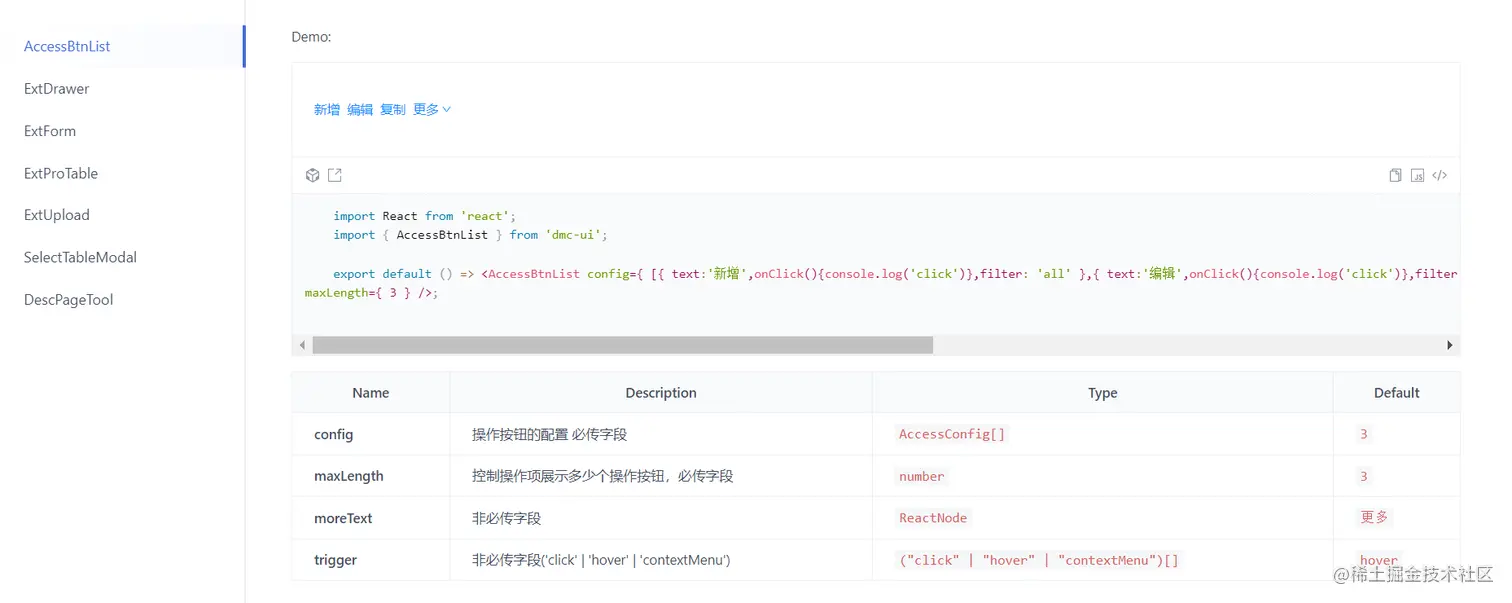The image size is (1512, 603).
Task: Click the trigger union type value
Action: point(1039,560)
